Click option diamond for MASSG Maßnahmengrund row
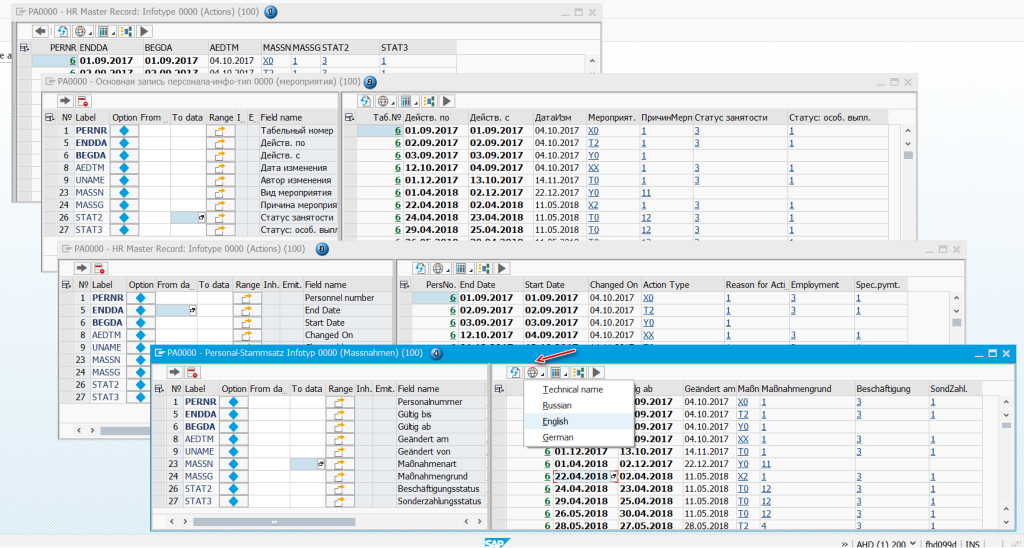This screenshot has height=548, width=1024. 233,476
